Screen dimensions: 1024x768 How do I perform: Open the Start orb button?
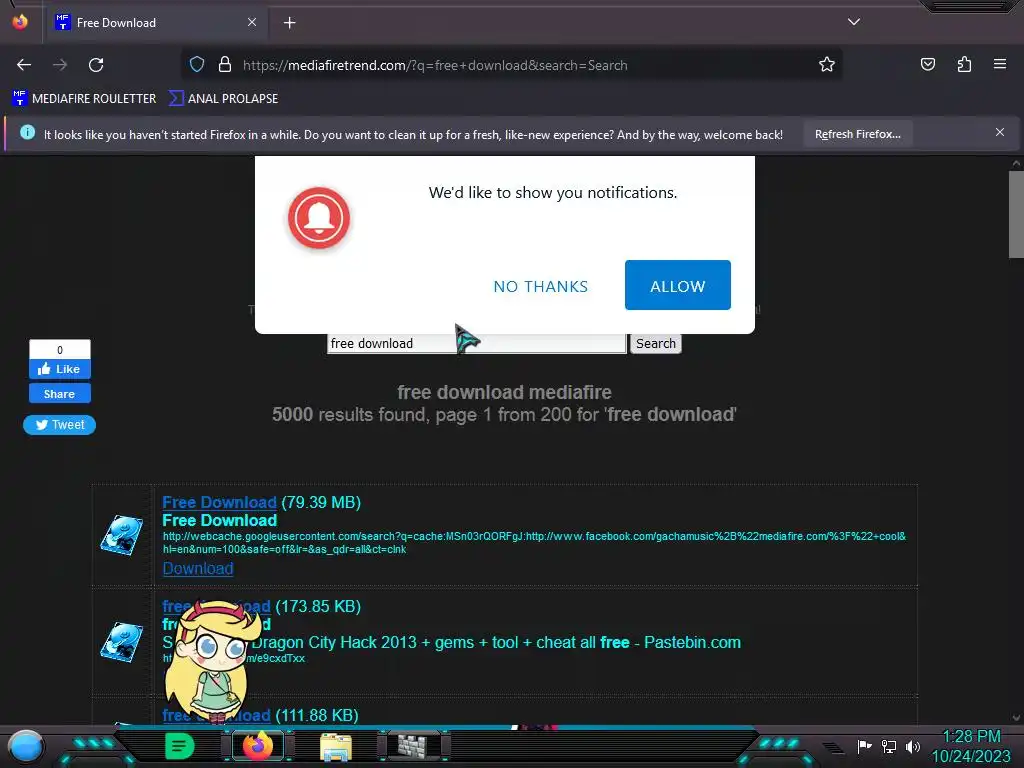[x=26, y=746]
